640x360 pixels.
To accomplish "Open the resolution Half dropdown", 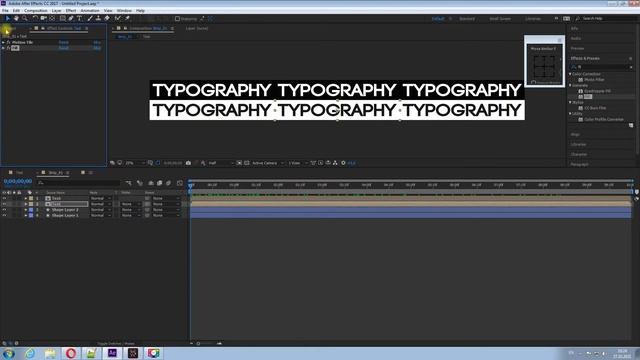I will coord(221,163).
